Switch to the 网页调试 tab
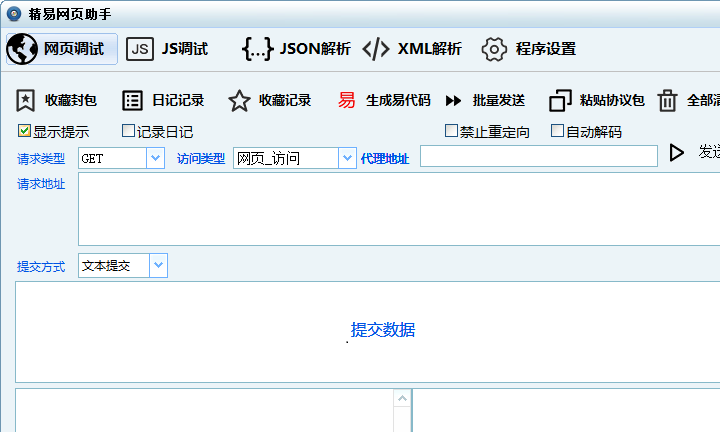720x432 pixels. [62, 49]
